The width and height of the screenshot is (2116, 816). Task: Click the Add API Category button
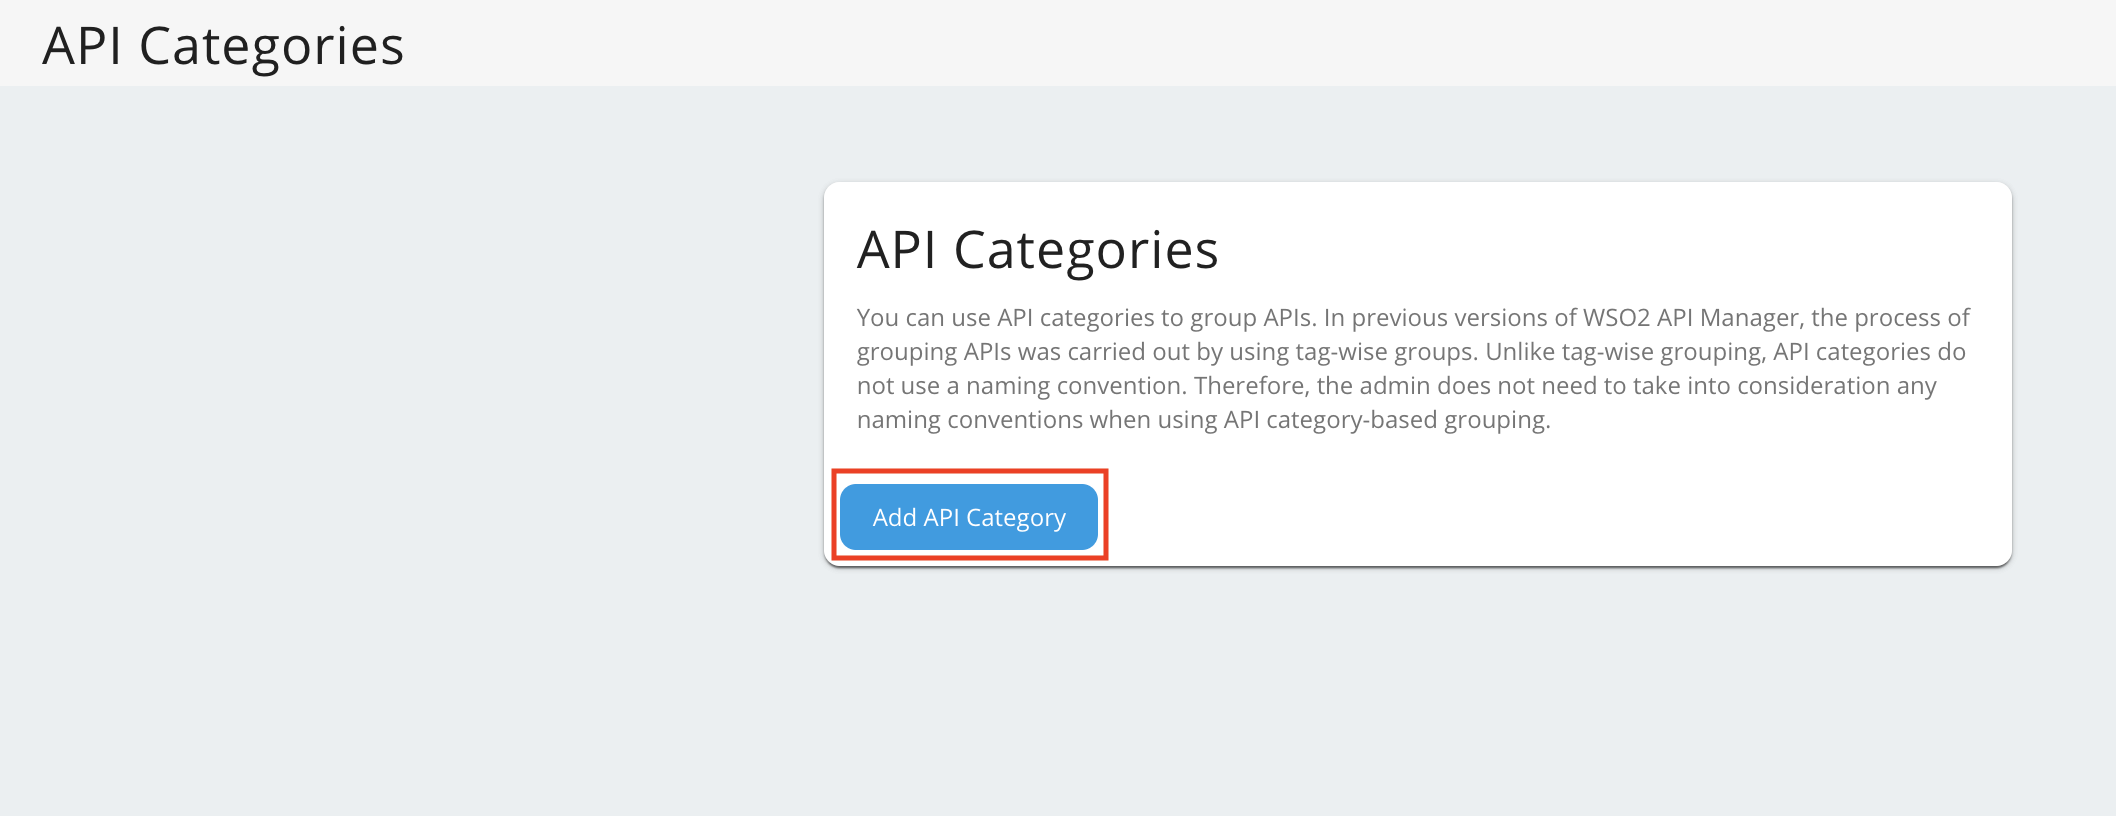pos(969,517)
